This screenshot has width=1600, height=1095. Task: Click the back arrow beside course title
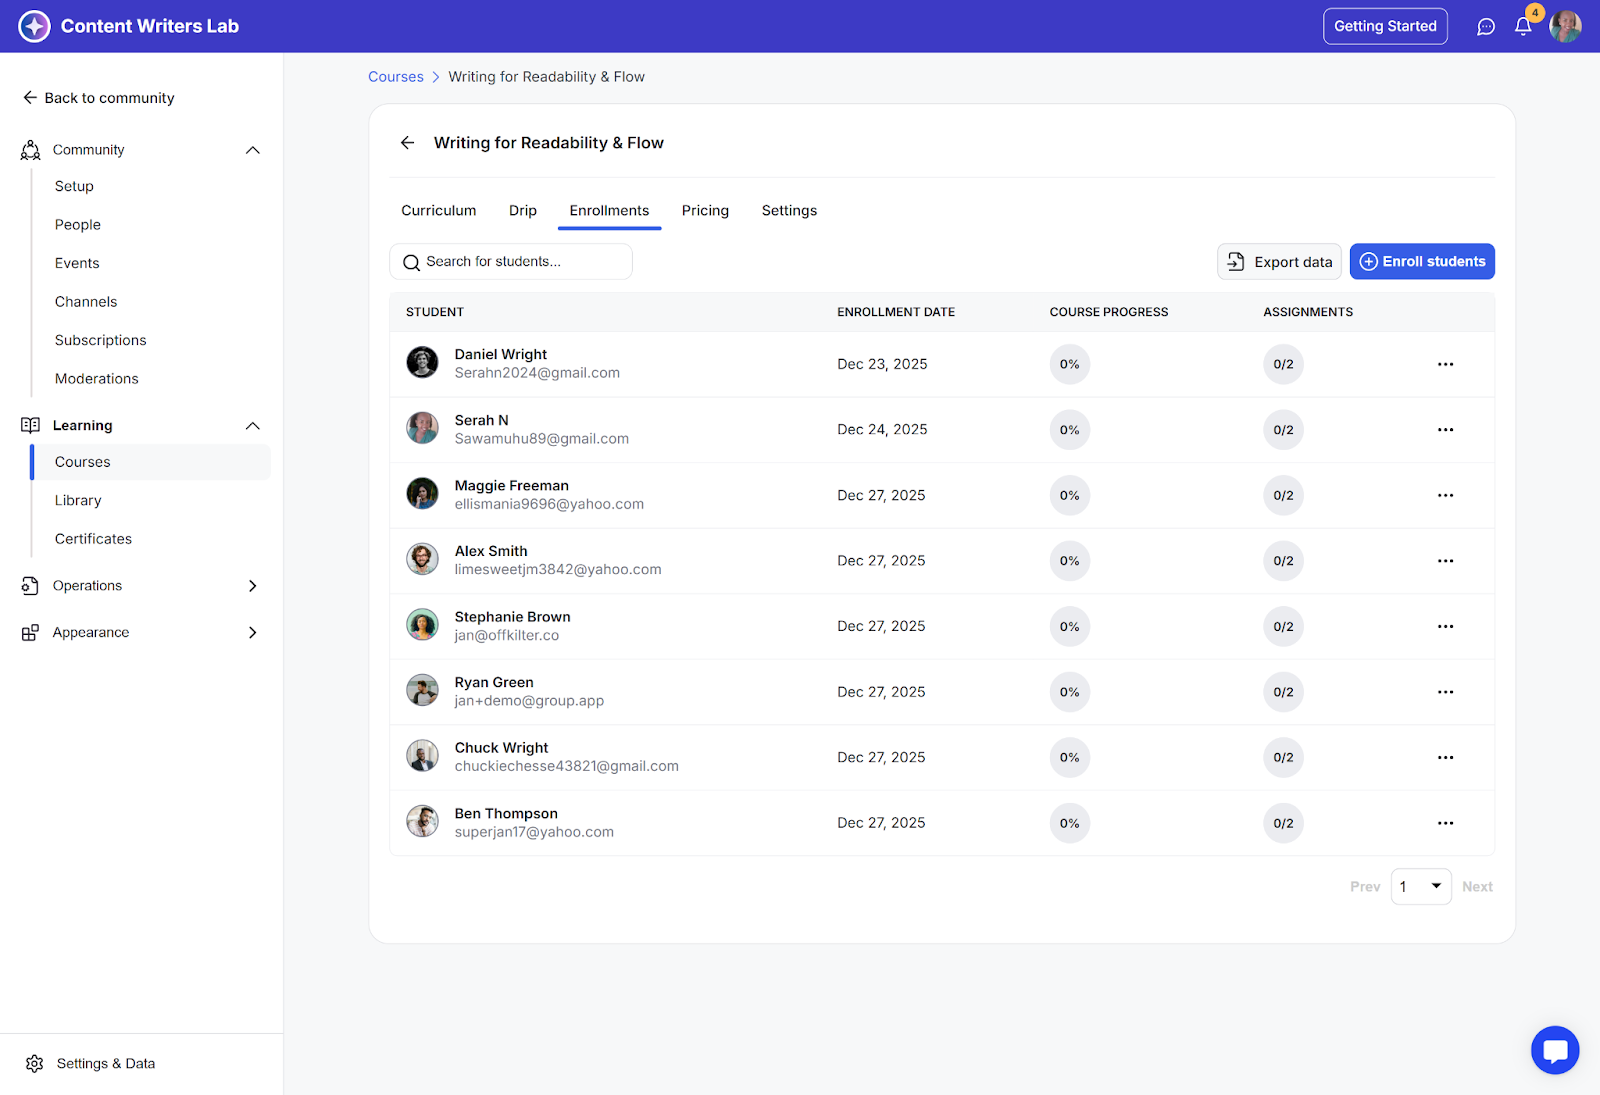[407, 143]
